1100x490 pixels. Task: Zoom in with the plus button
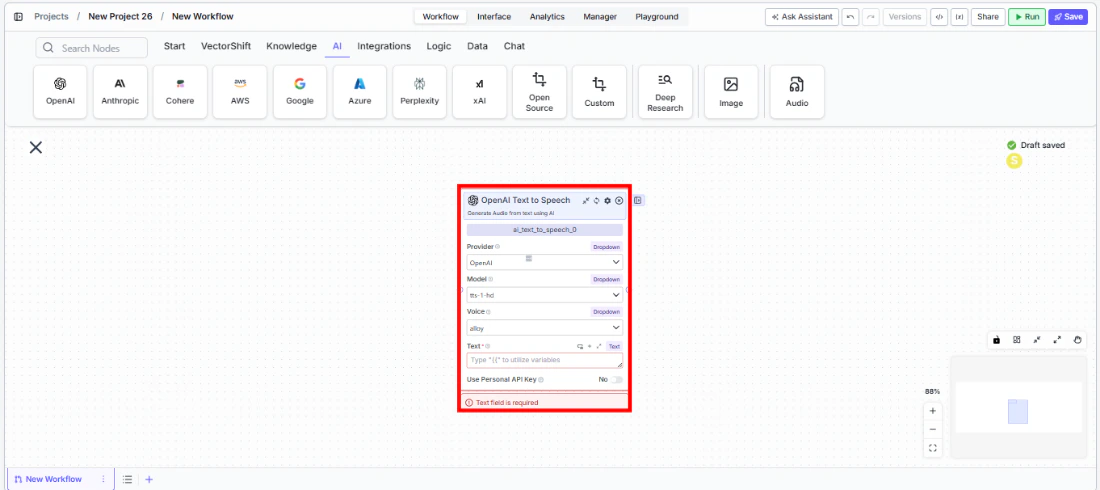[x=932, y=411]
